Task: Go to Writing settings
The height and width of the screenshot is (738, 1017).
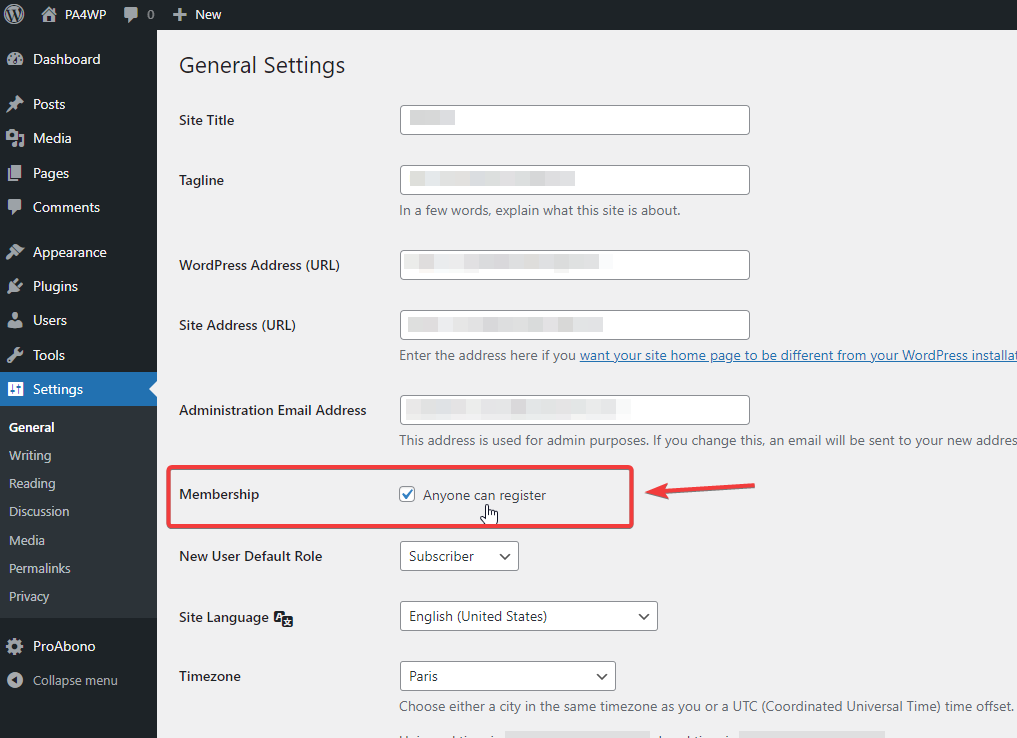Action: (x=30, y=455)
